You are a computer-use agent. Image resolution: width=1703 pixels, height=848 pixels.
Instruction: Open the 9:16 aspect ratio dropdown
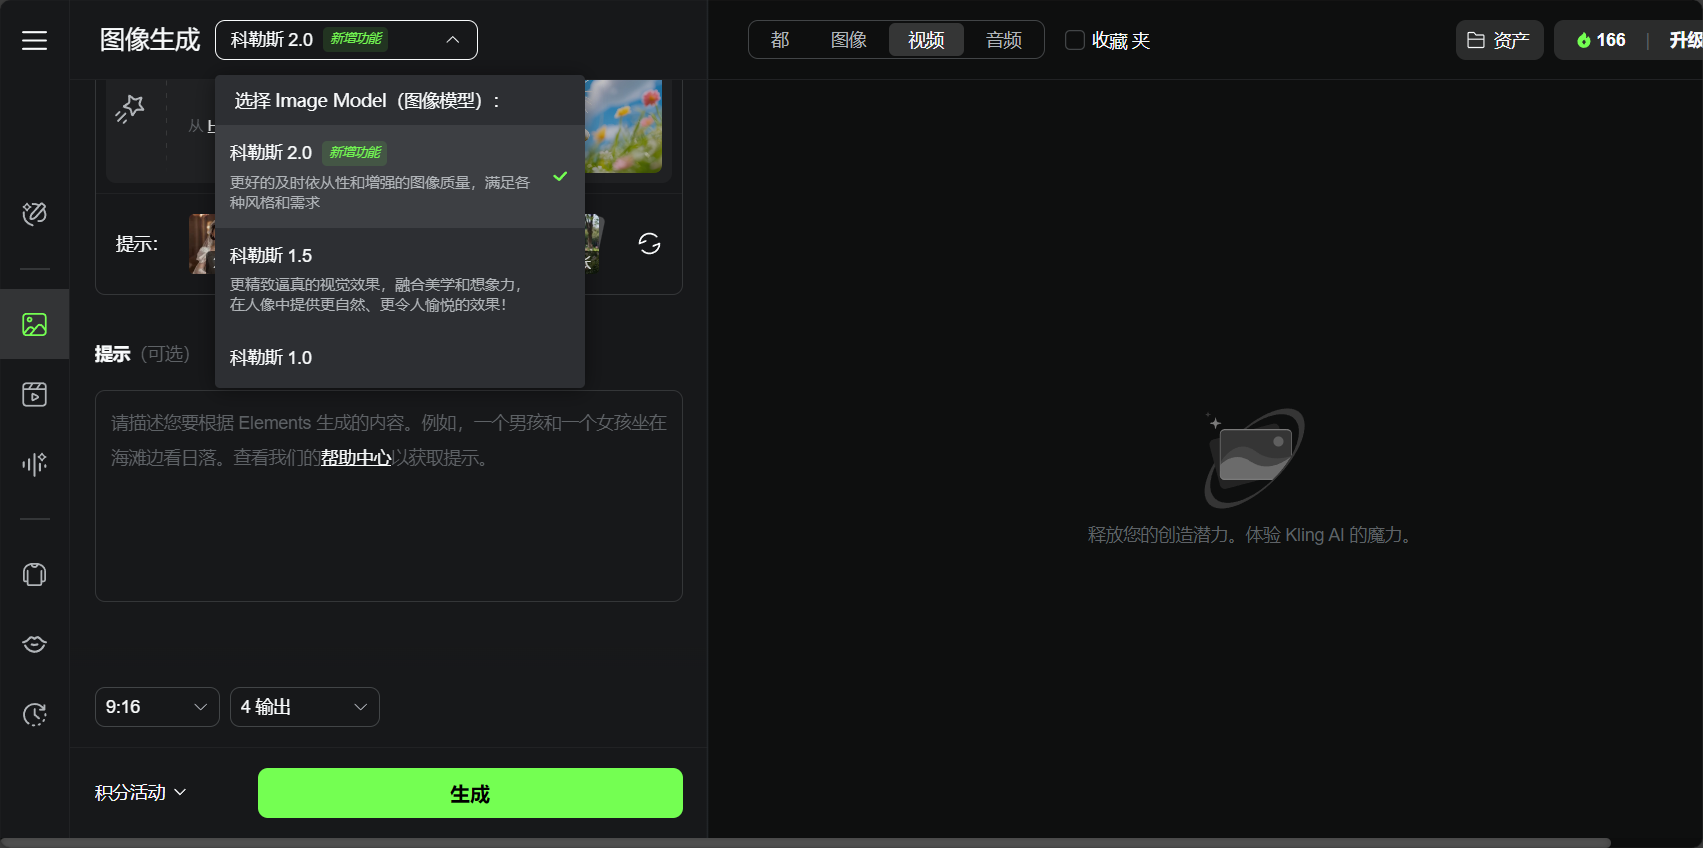coord(157,707)
